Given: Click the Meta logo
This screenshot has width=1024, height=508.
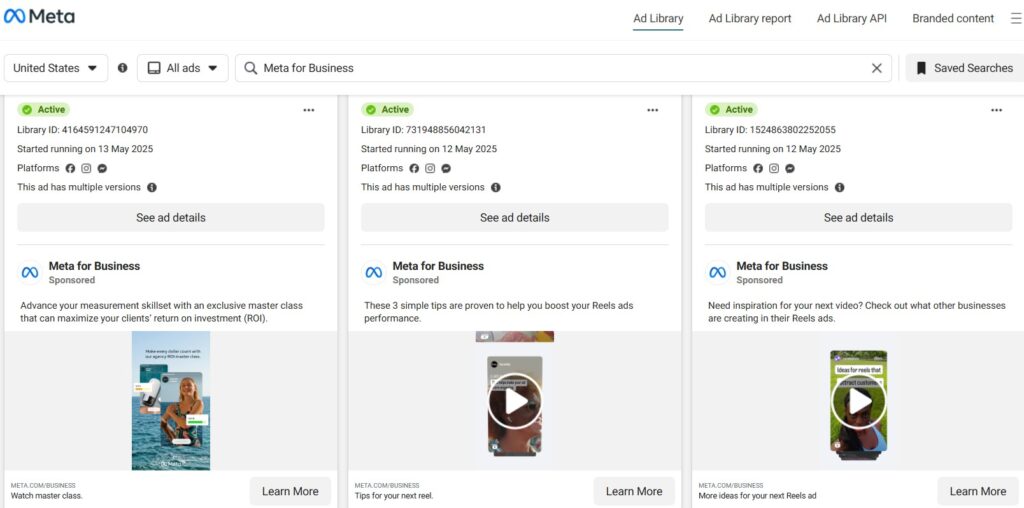Looking at the screenshot, I should pyautogui.click(x=39, y=16).
